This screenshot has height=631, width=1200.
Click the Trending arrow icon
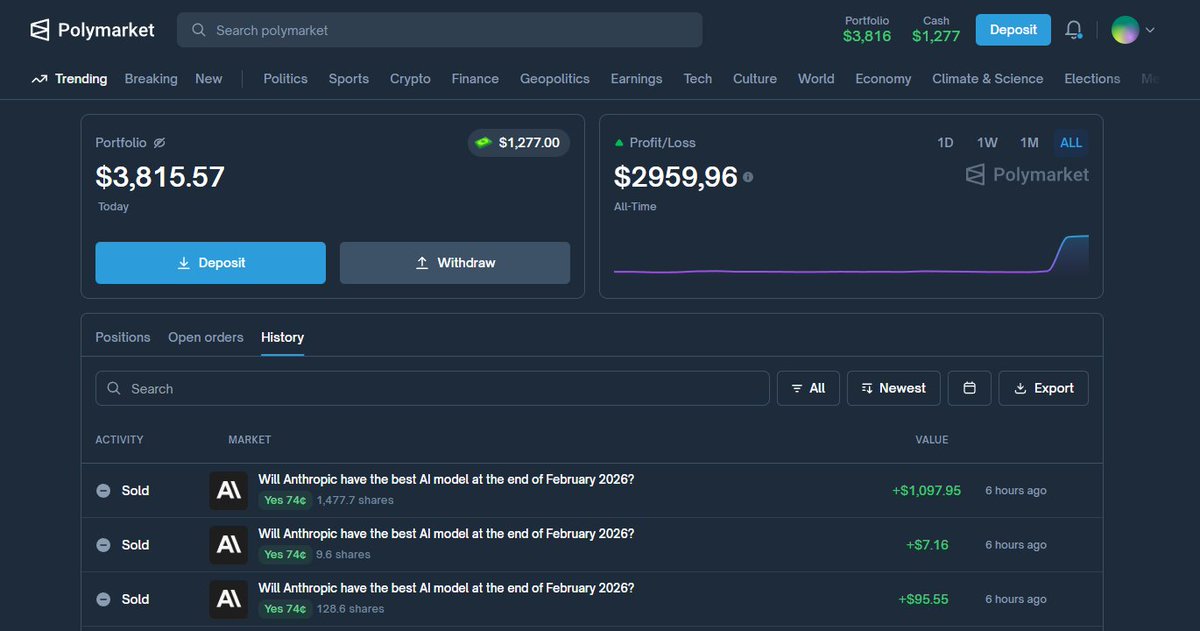tap(39, 79)
